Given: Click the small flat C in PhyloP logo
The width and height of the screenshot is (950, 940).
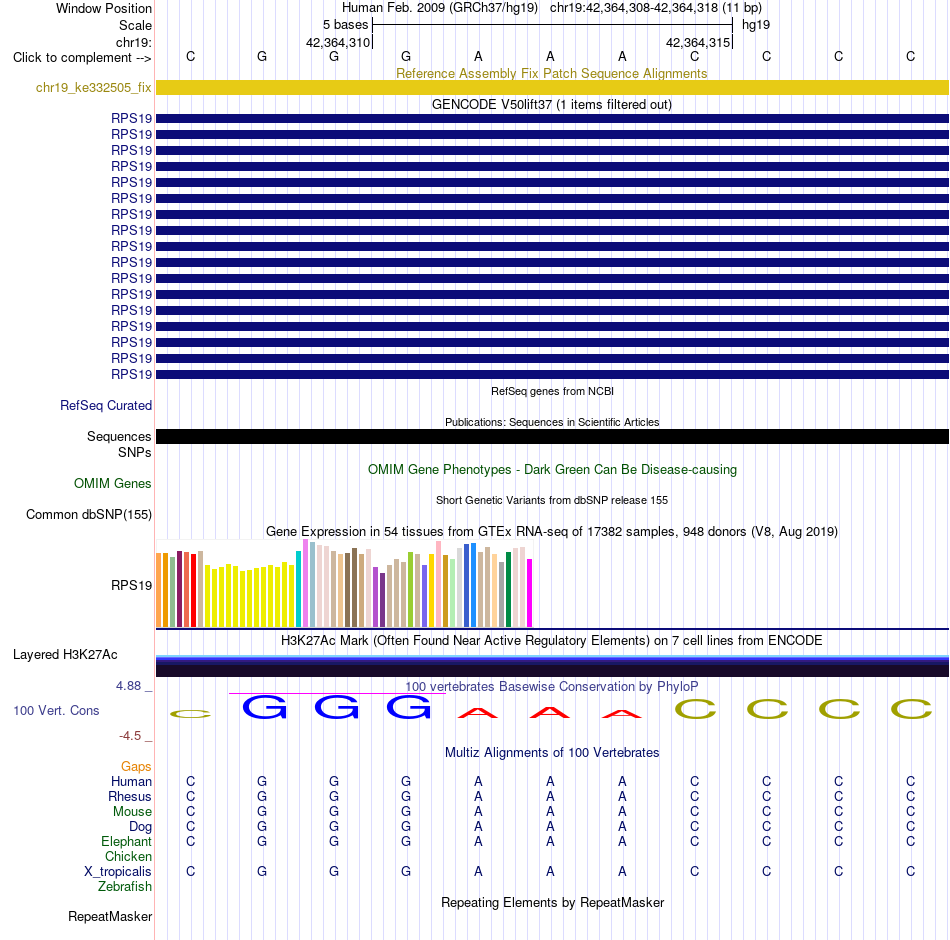Looking at the screenshot, I should [x=190, y=714].
